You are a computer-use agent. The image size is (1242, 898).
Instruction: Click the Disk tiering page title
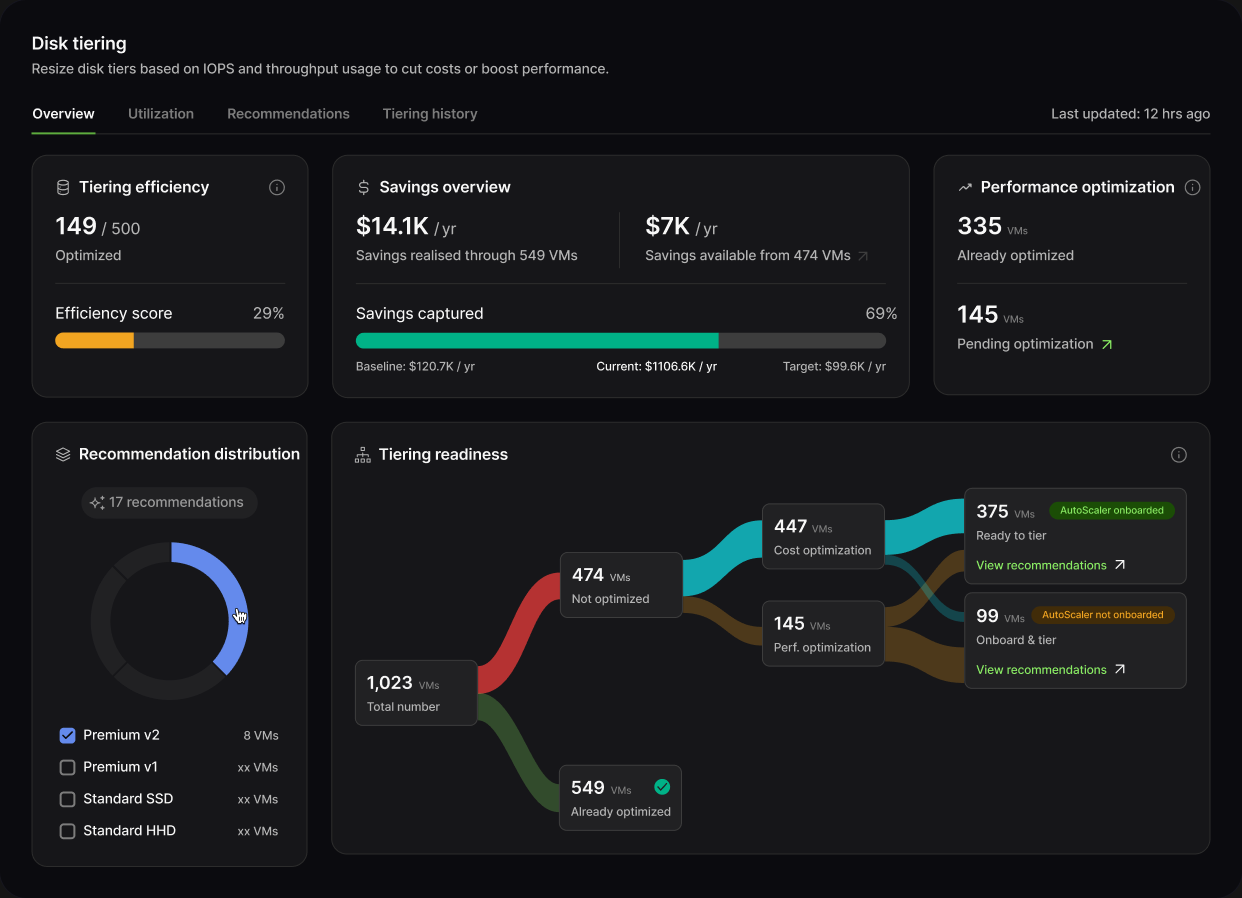point(79,44)
